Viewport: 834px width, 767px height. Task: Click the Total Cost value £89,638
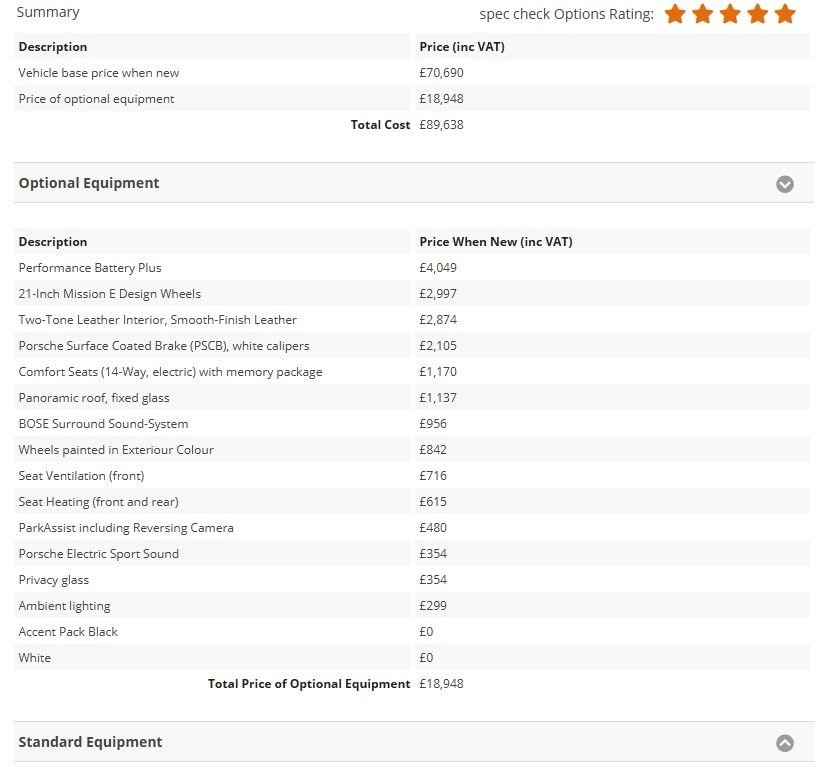(x=441, y=125)
